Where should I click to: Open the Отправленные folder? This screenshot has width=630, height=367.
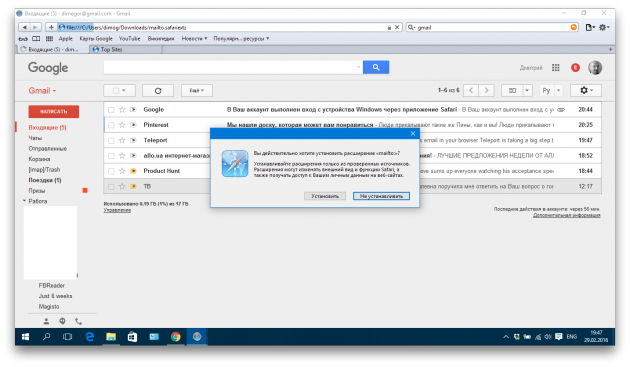point(47,149)
